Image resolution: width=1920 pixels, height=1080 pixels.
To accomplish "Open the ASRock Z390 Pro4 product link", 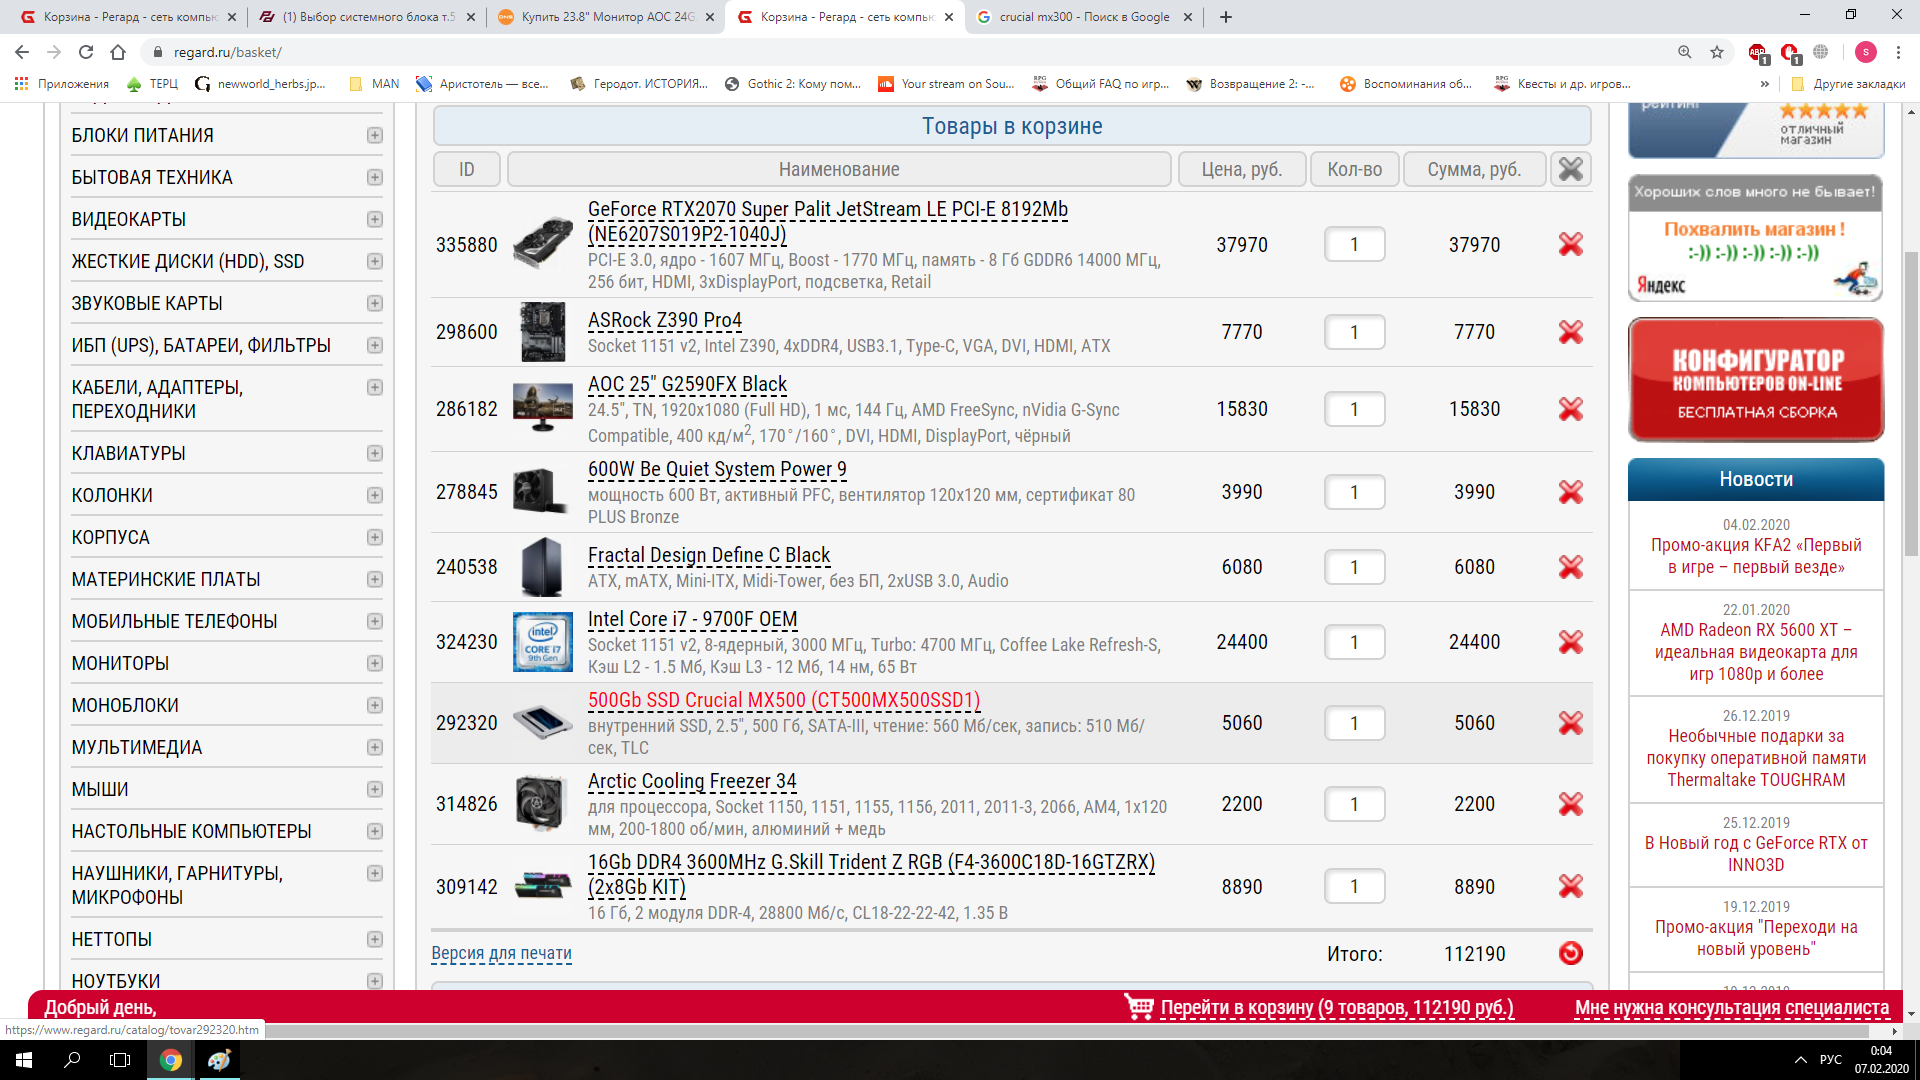I will [664, 320].
